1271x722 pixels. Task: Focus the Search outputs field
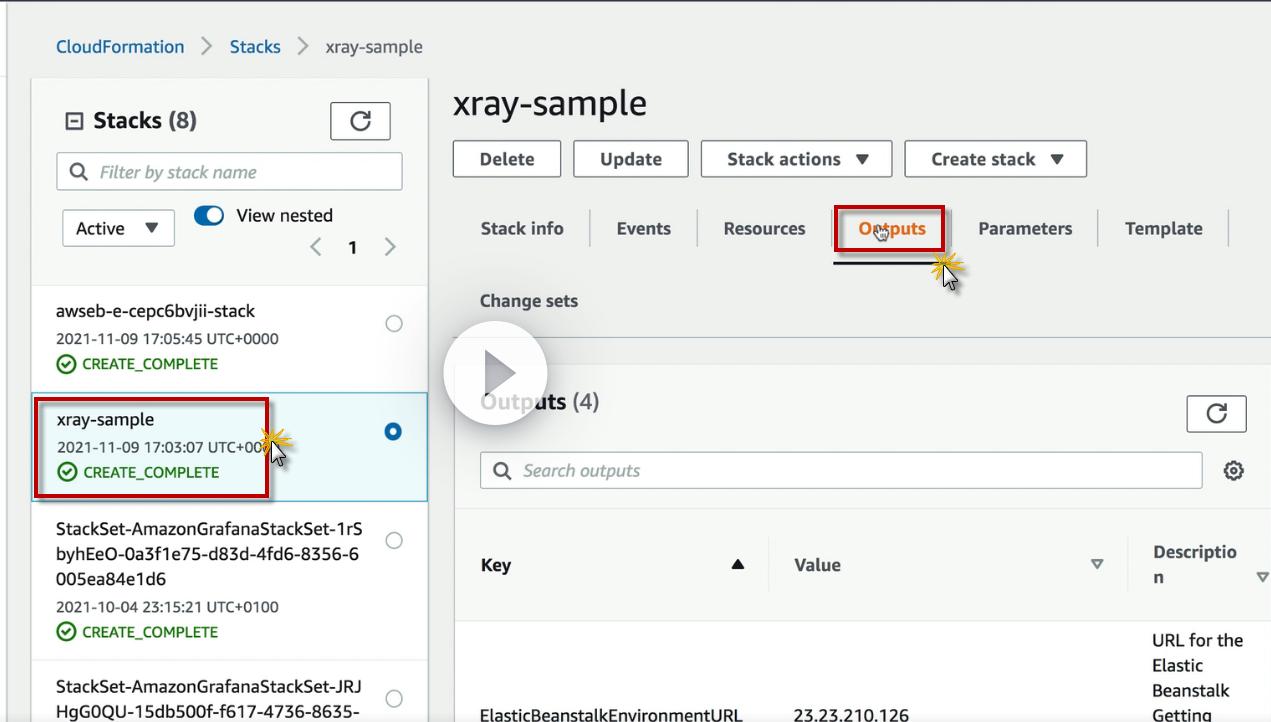(x=841, y=471)
